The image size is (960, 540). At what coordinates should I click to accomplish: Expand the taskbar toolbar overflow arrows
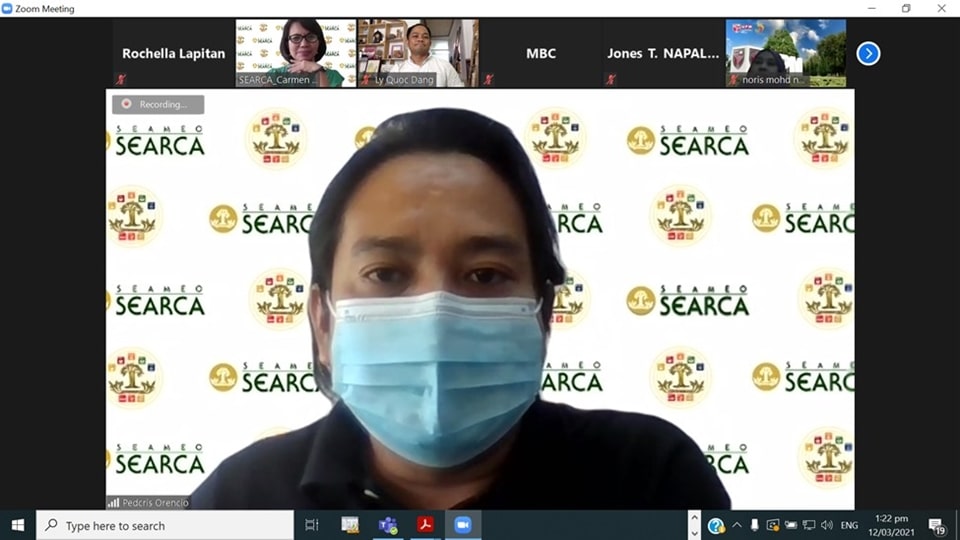click(x=694, y=525)
